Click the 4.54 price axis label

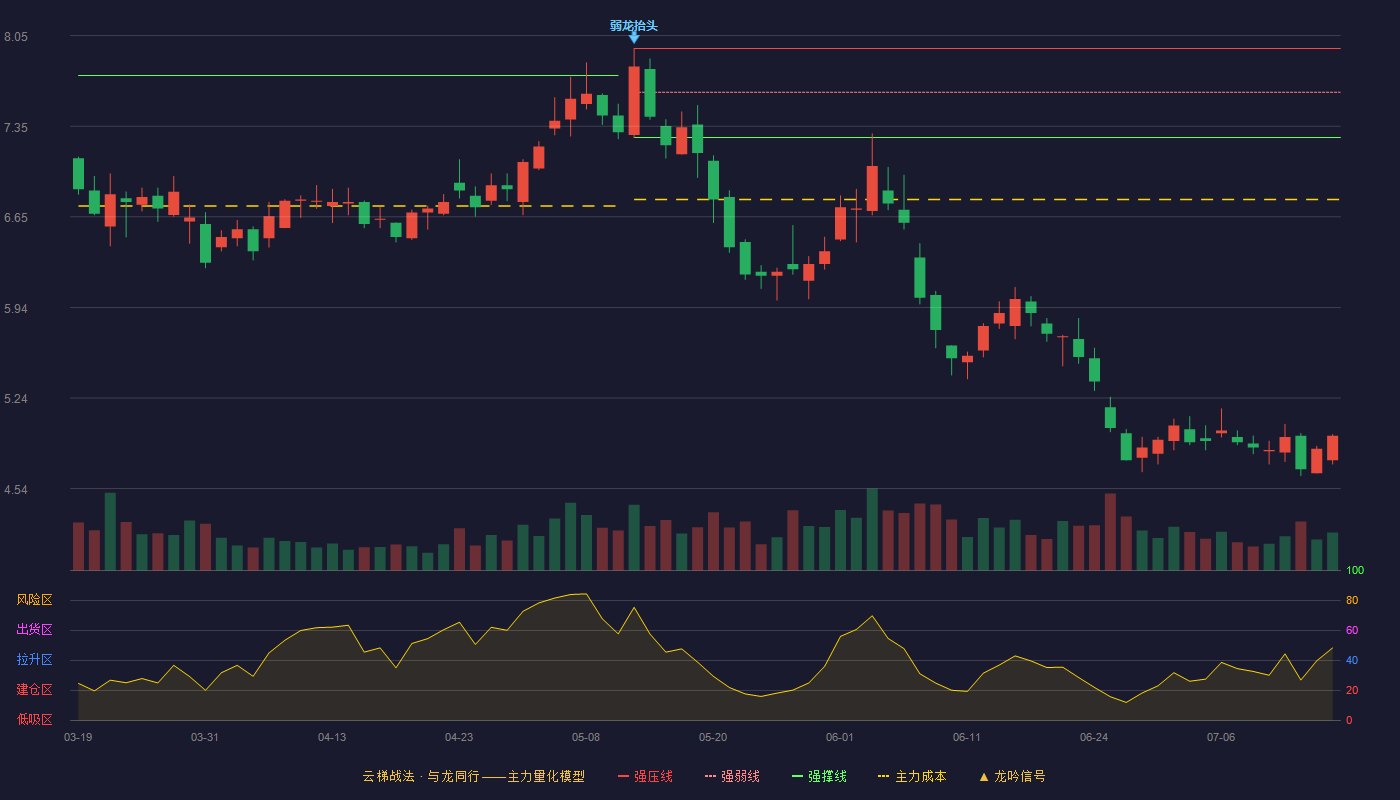[16, 490]
